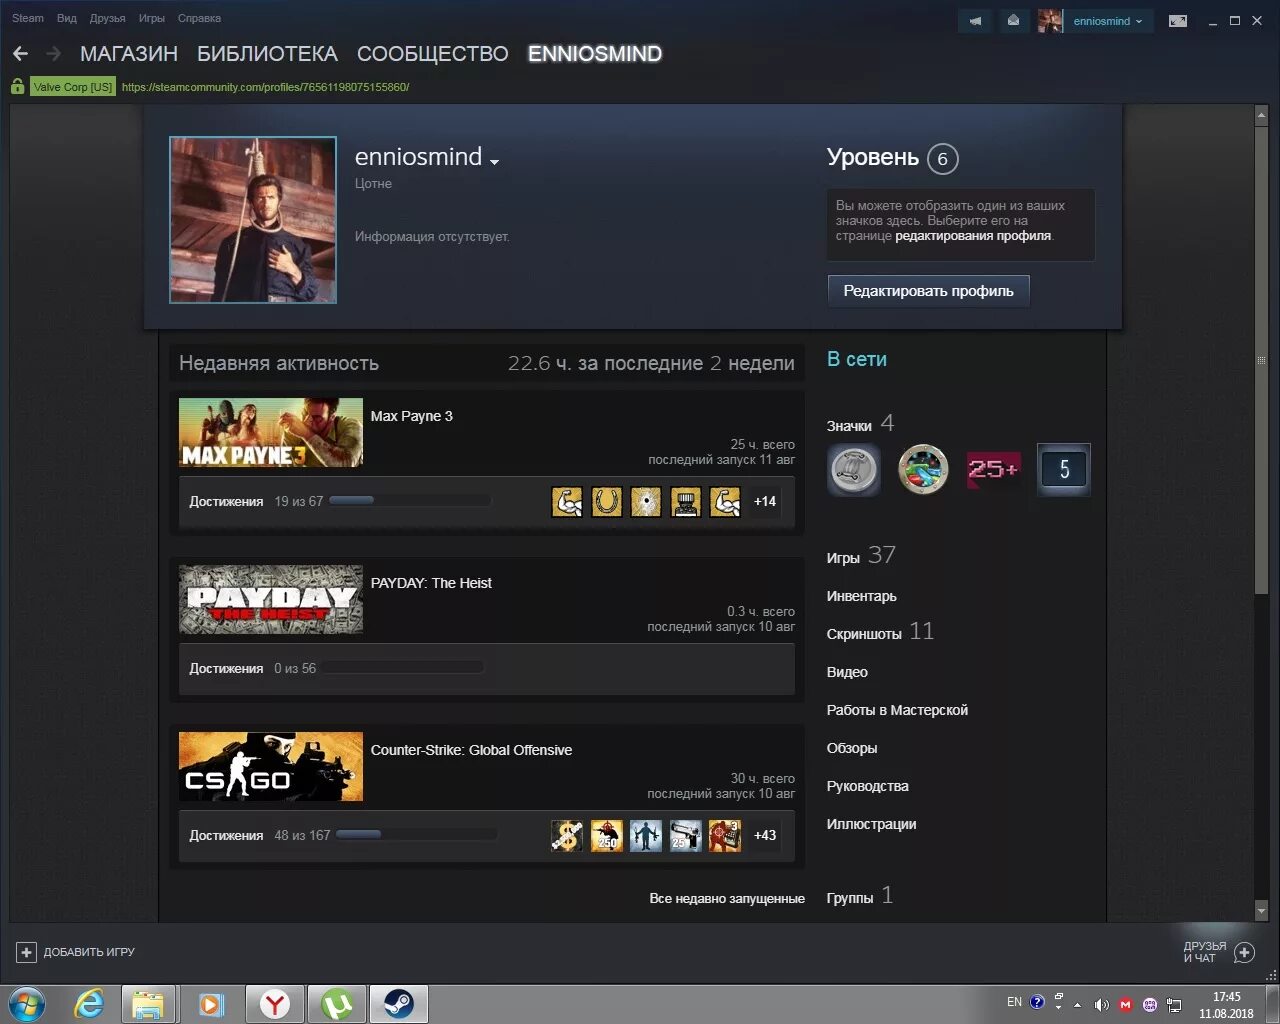Open the 25+ games badge
Image resolution: width=1280 pixels, height=1024 pixels.
point(993,469)
